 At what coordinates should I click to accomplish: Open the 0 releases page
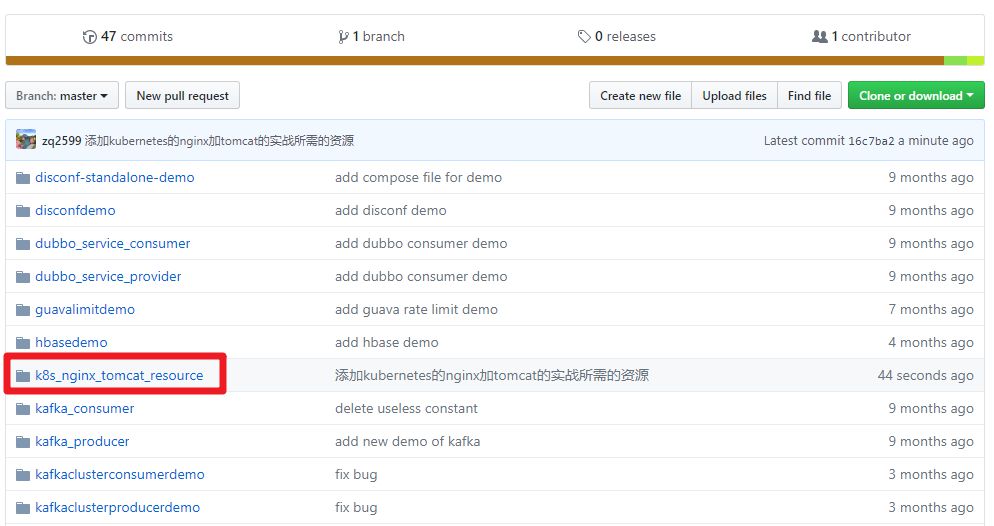click(x=617, y=37)
